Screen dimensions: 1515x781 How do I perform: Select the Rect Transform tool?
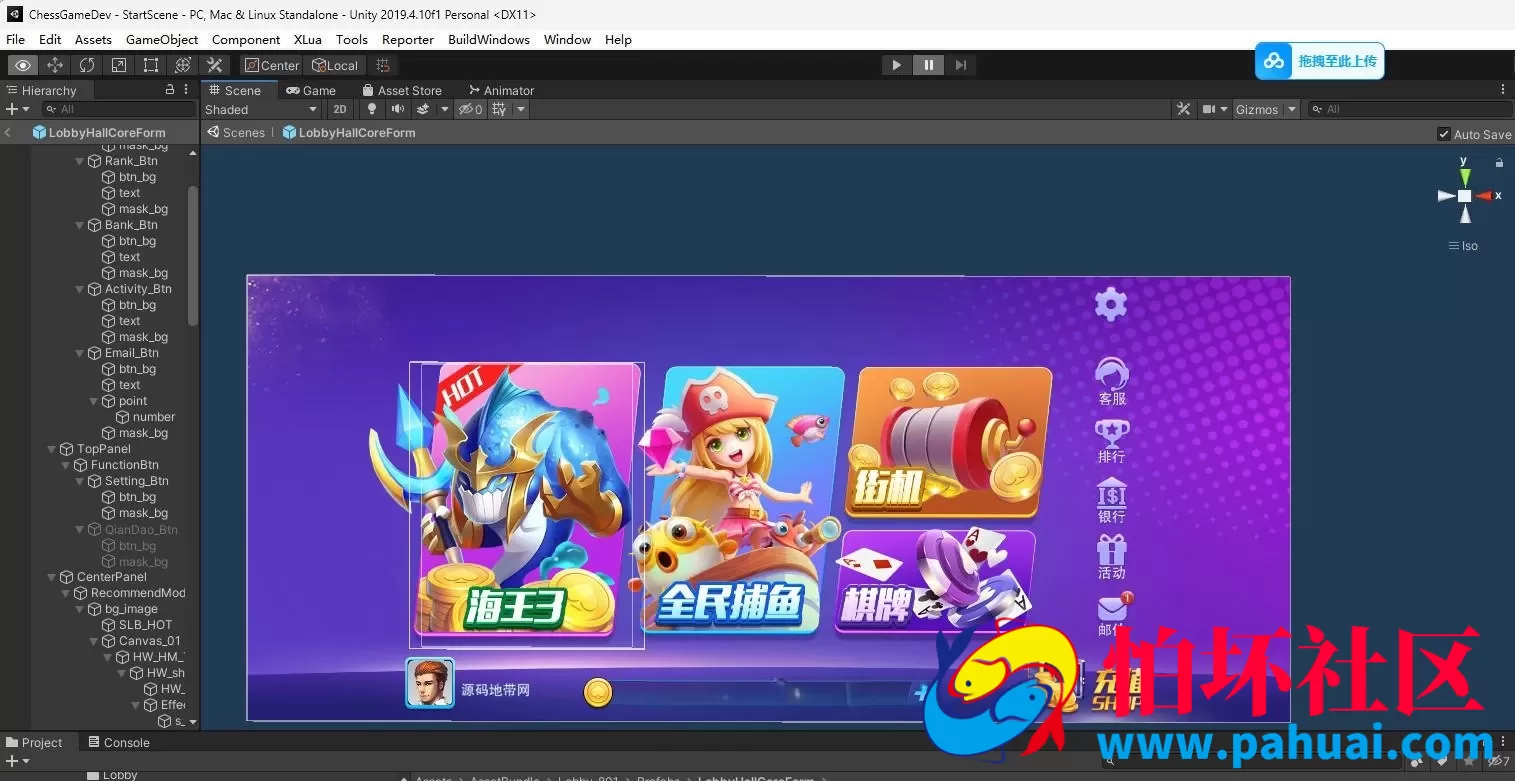pyautogui.click(x=151, y=65)
